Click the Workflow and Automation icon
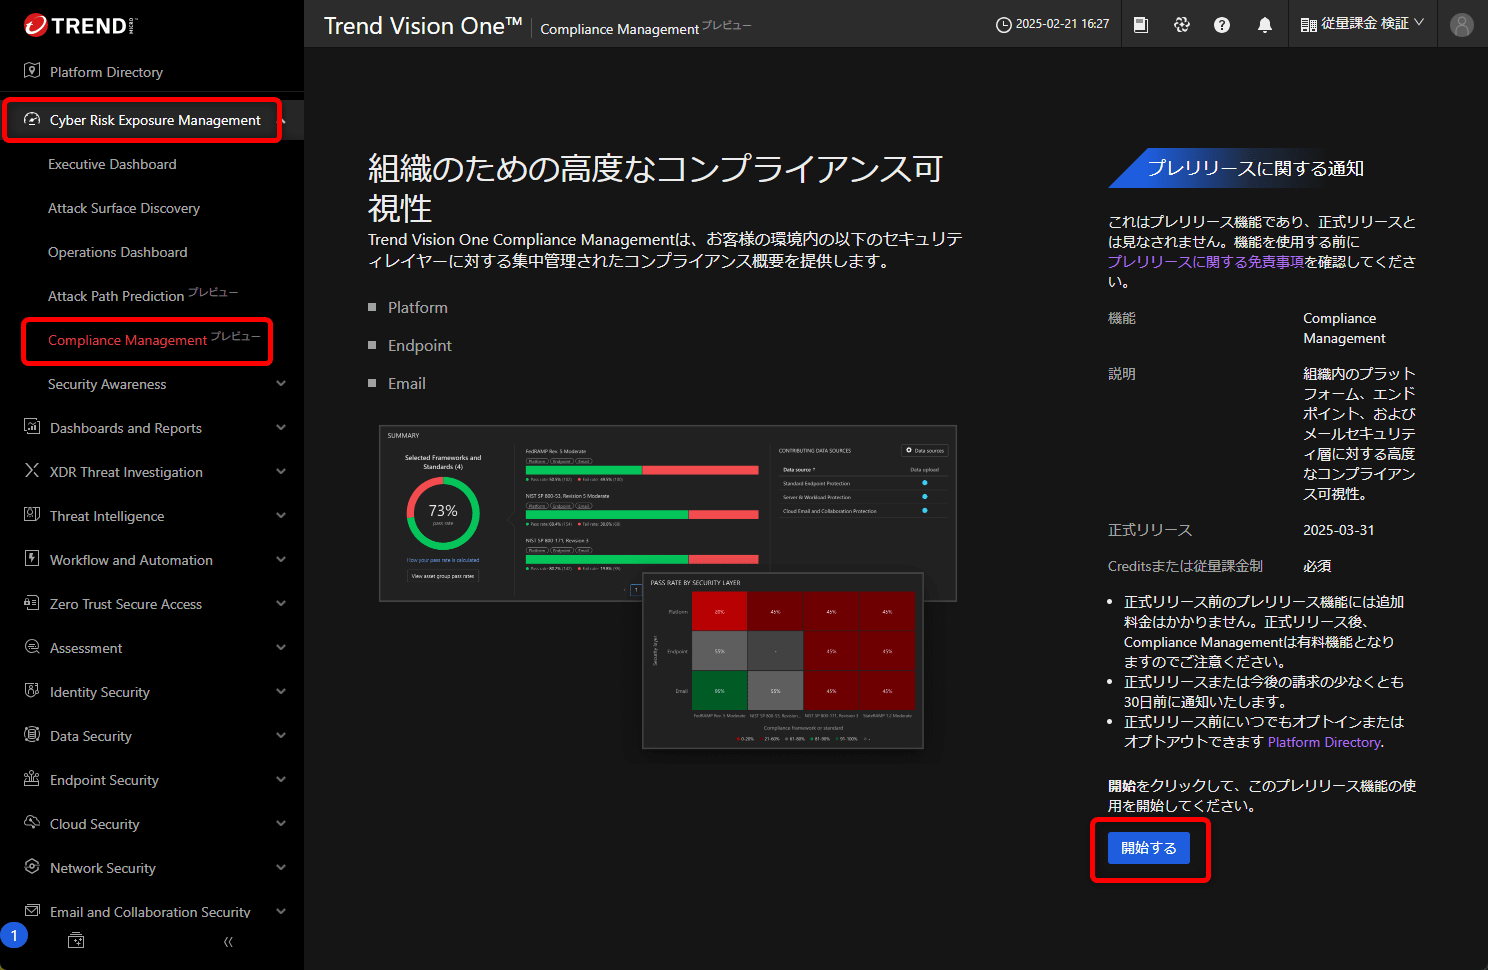1488x970 pixels. click(32, 559)
